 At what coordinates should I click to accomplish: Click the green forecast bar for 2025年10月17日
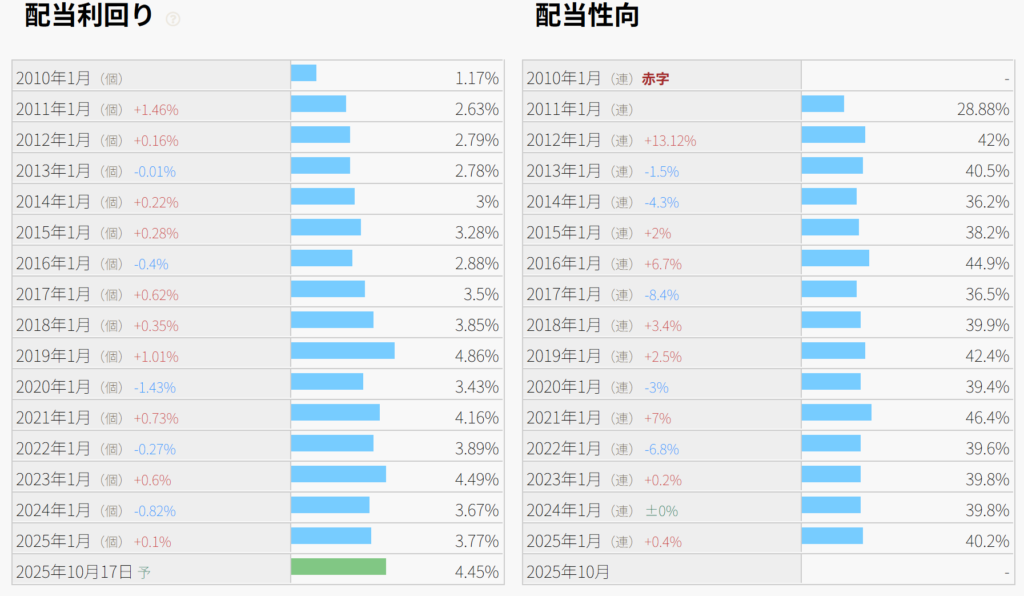click(338, 567)
